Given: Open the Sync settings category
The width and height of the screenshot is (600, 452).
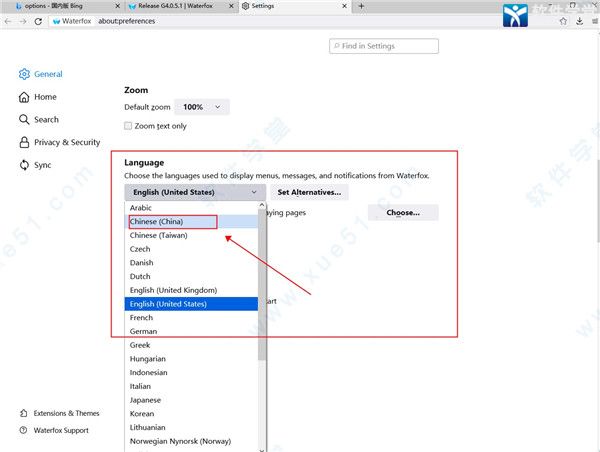Looking at the screenshot, I should (35, 165).
